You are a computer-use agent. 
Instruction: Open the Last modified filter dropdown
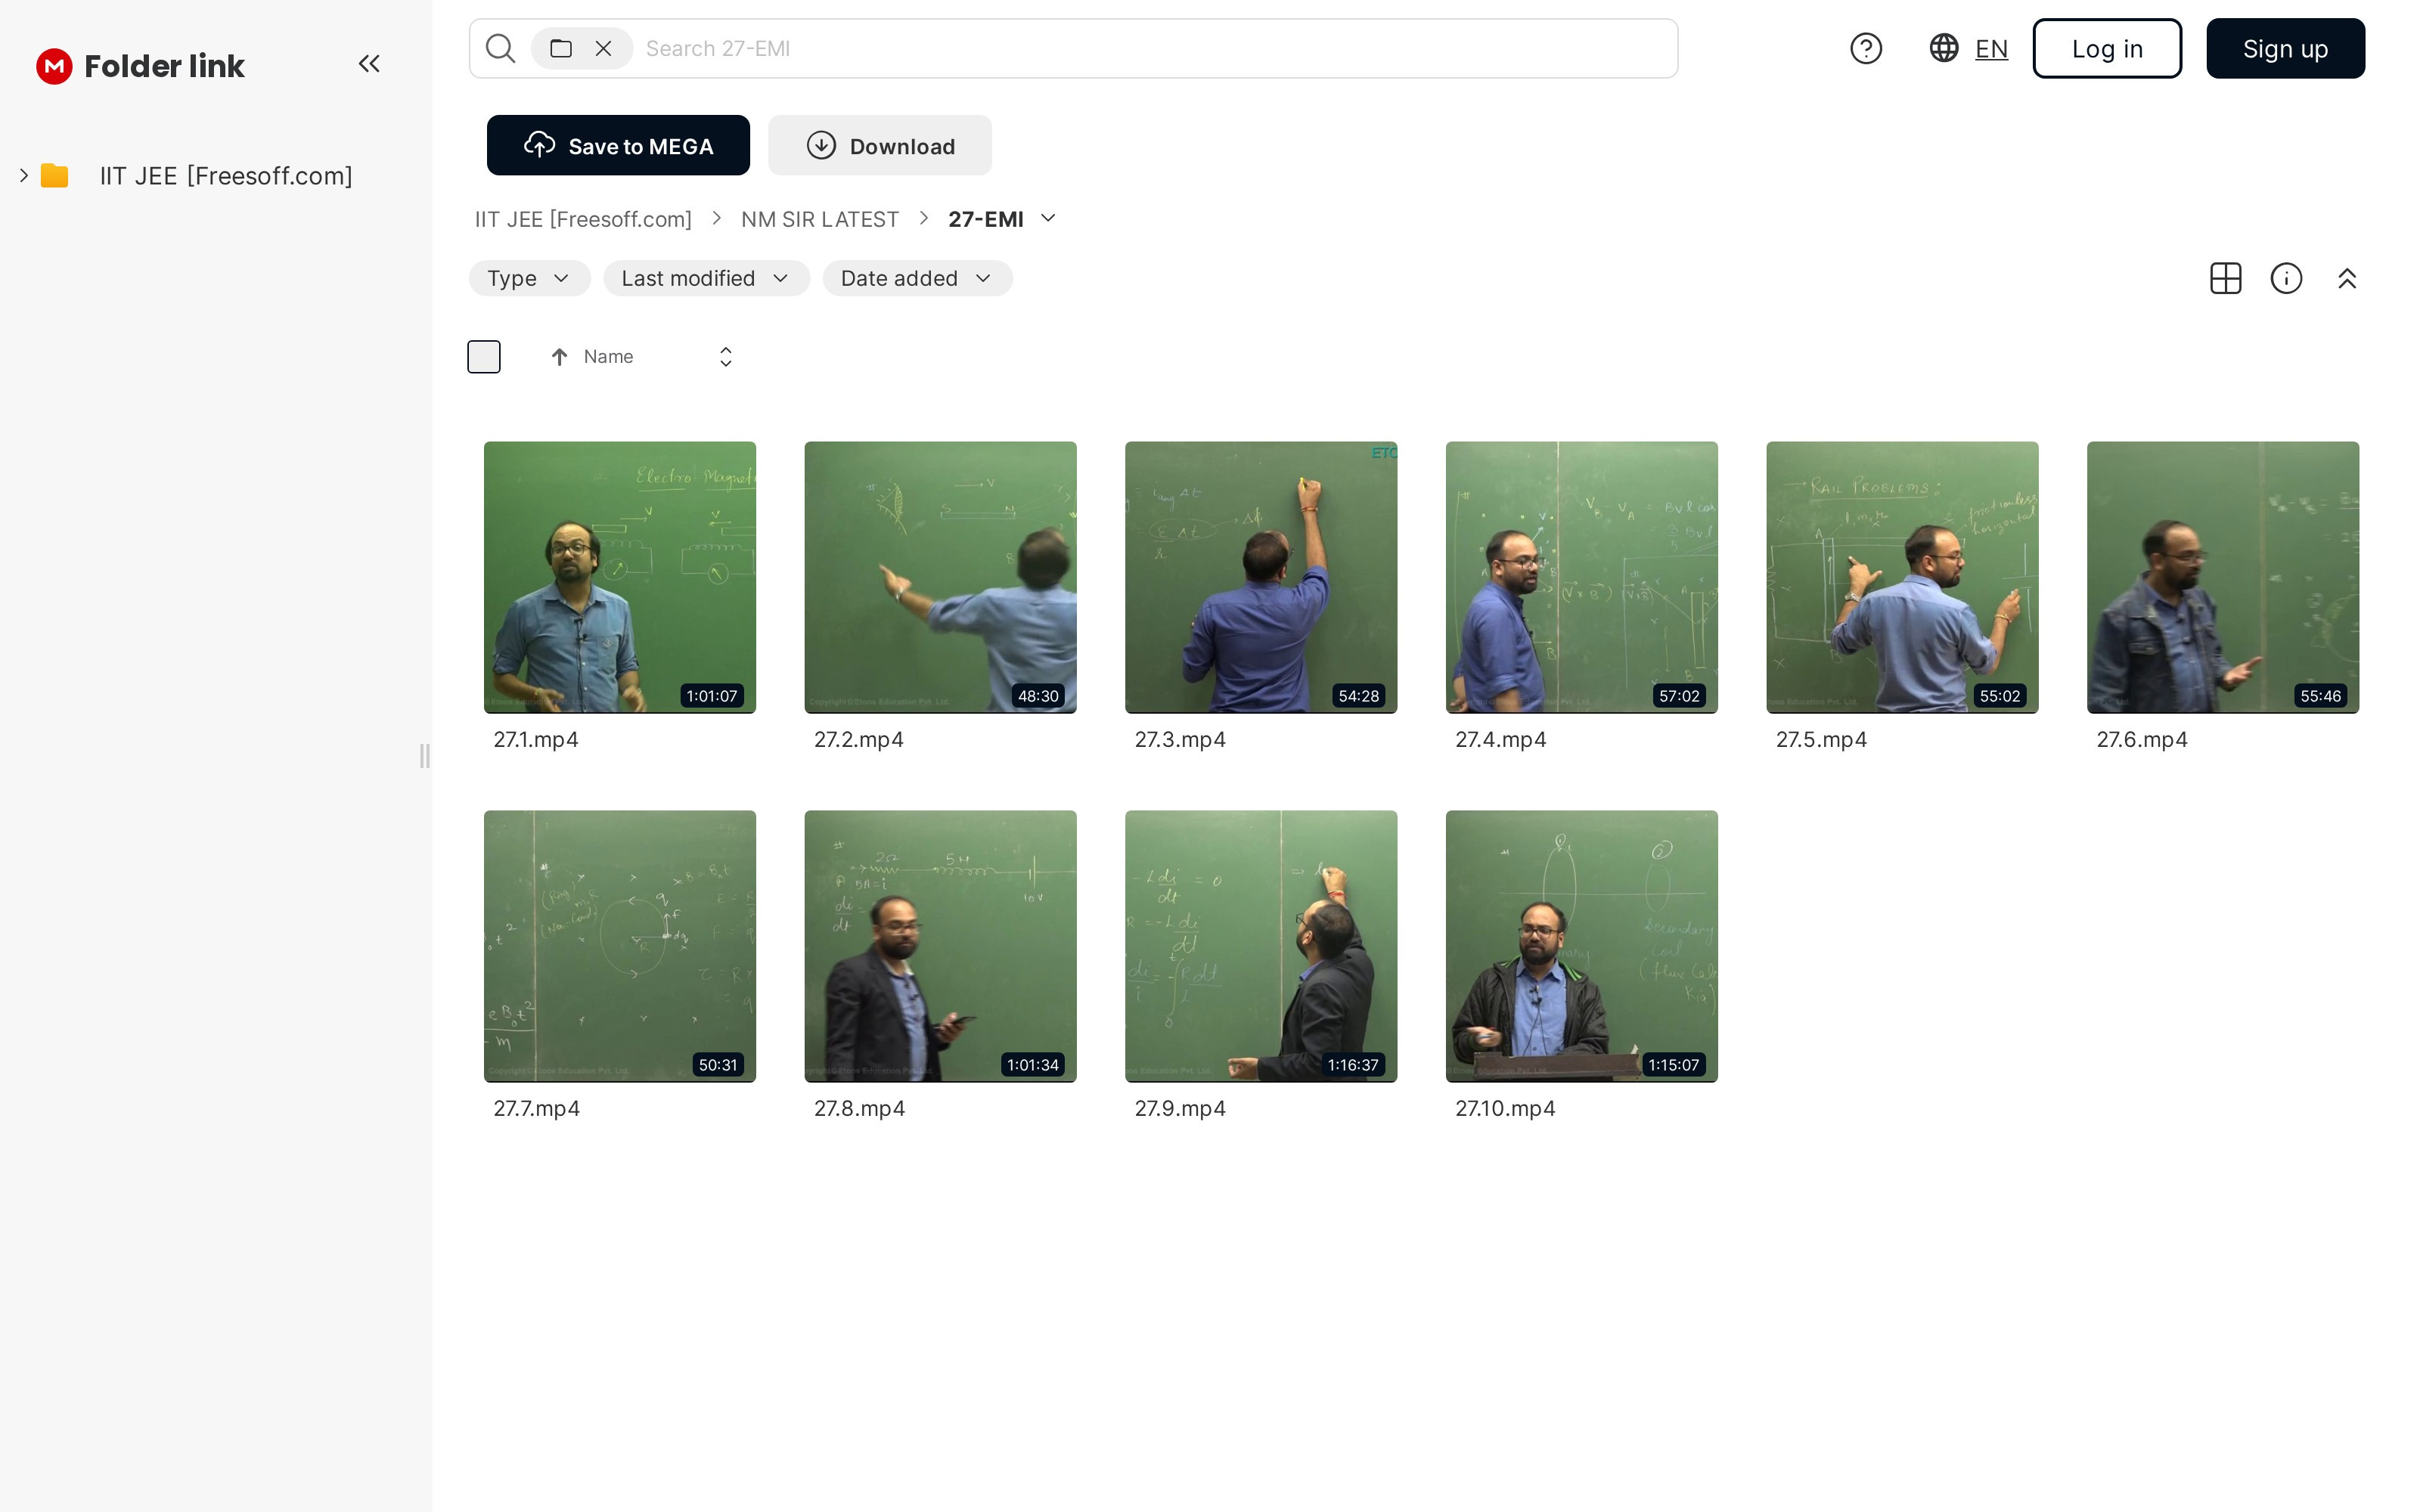(x=705, y=278)
